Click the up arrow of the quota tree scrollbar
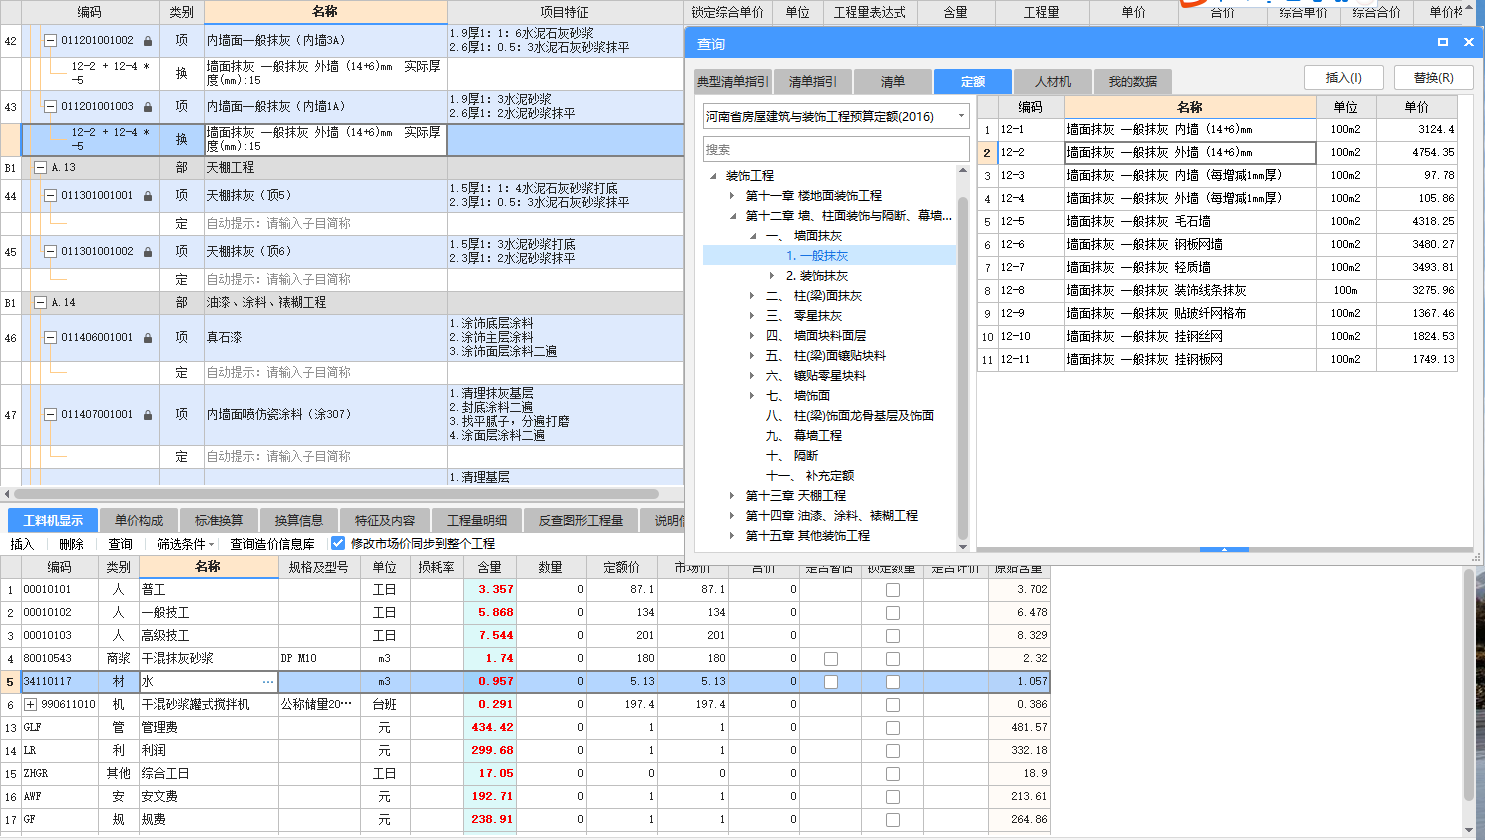The width and height of the screenshot is (1485, 840). click(x=963, y=170)
